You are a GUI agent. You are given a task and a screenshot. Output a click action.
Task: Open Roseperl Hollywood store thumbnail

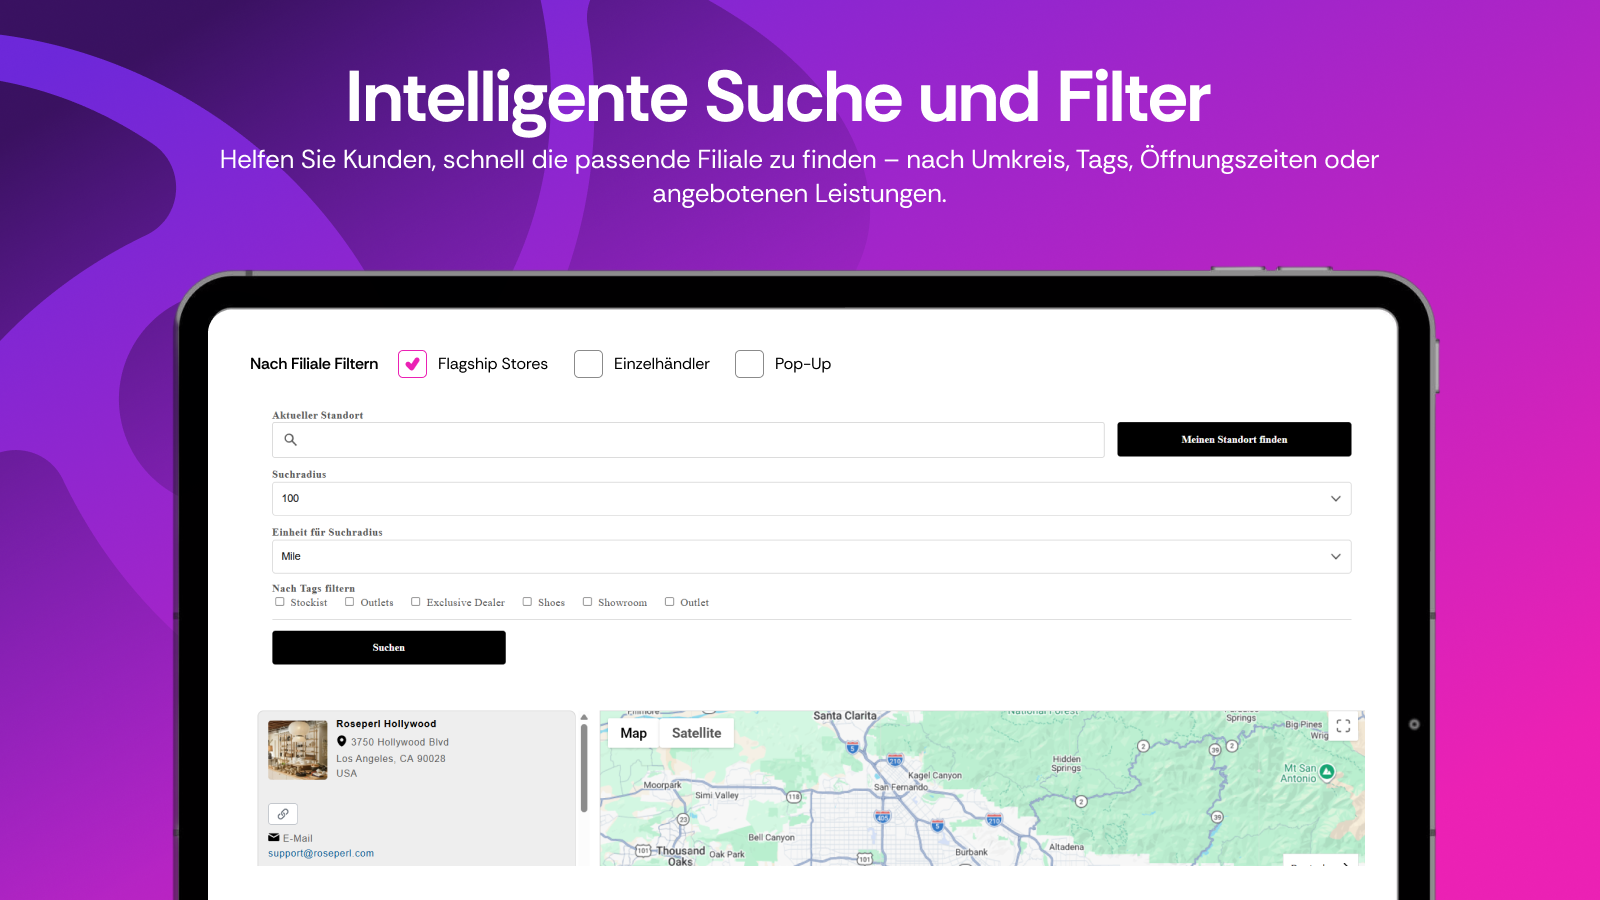tap(297, 750)
